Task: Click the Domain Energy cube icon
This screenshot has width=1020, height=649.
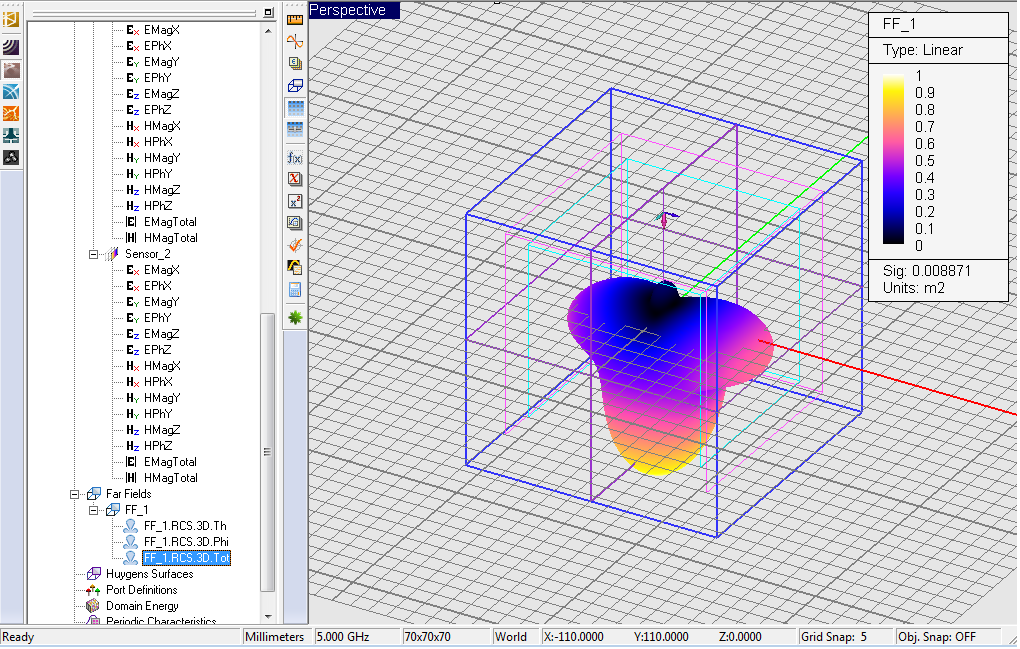Action: pos(94,606)
